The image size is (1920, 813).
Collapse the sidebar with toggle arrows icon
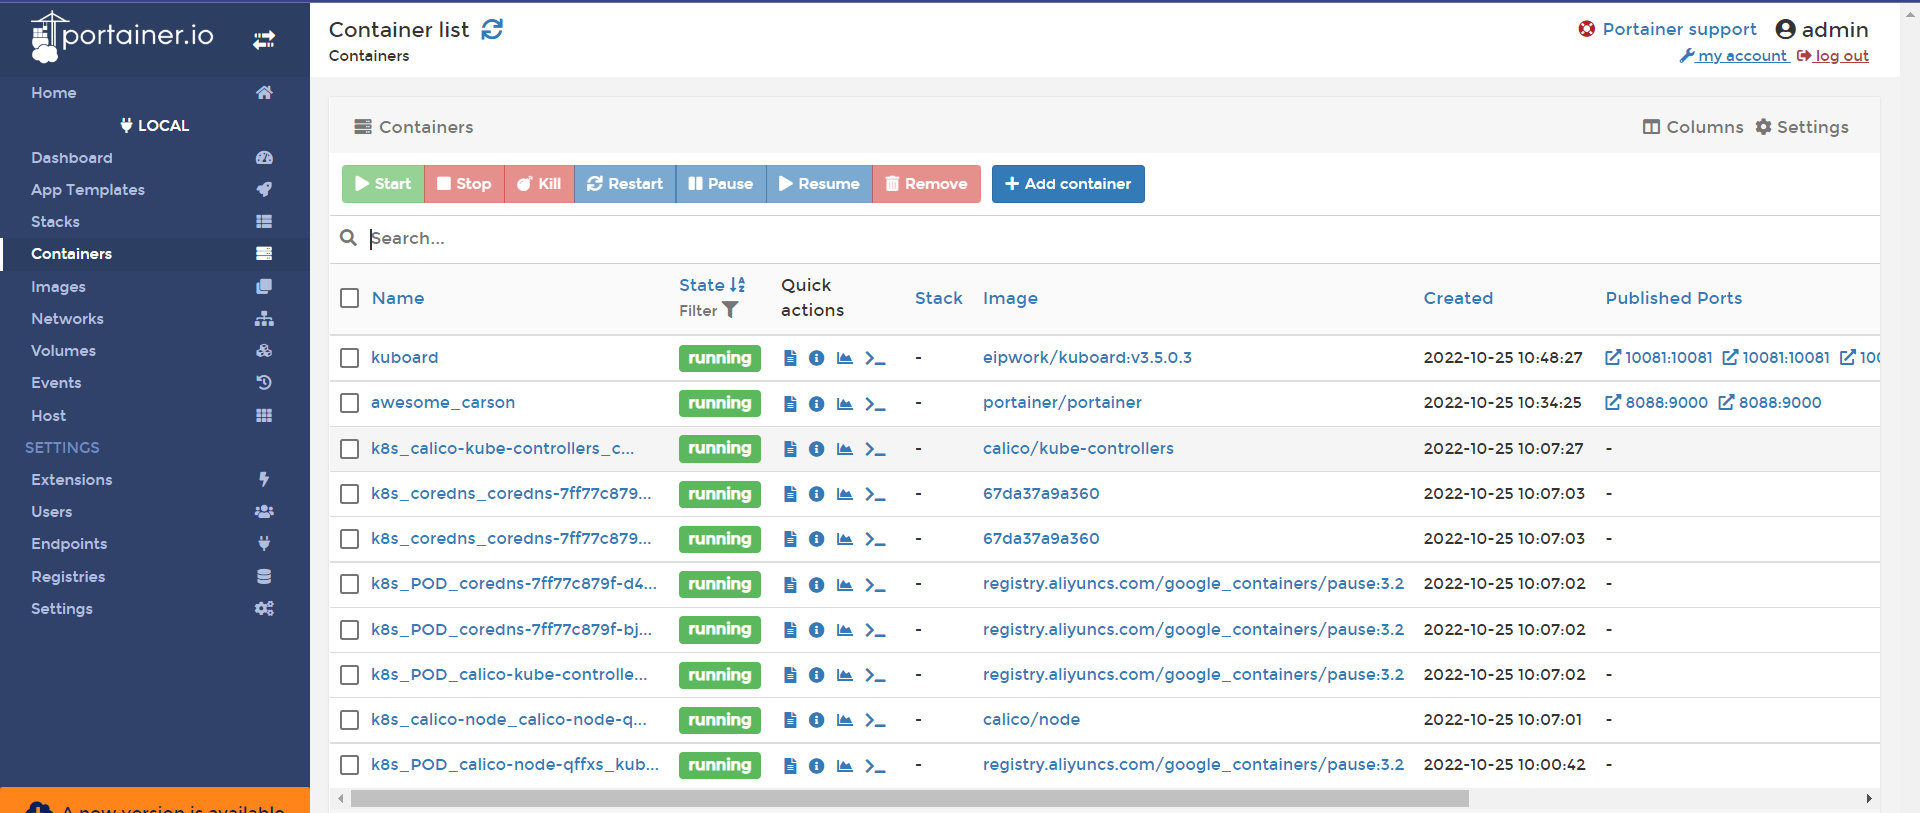pyautogui.click(x=264, y=40)
